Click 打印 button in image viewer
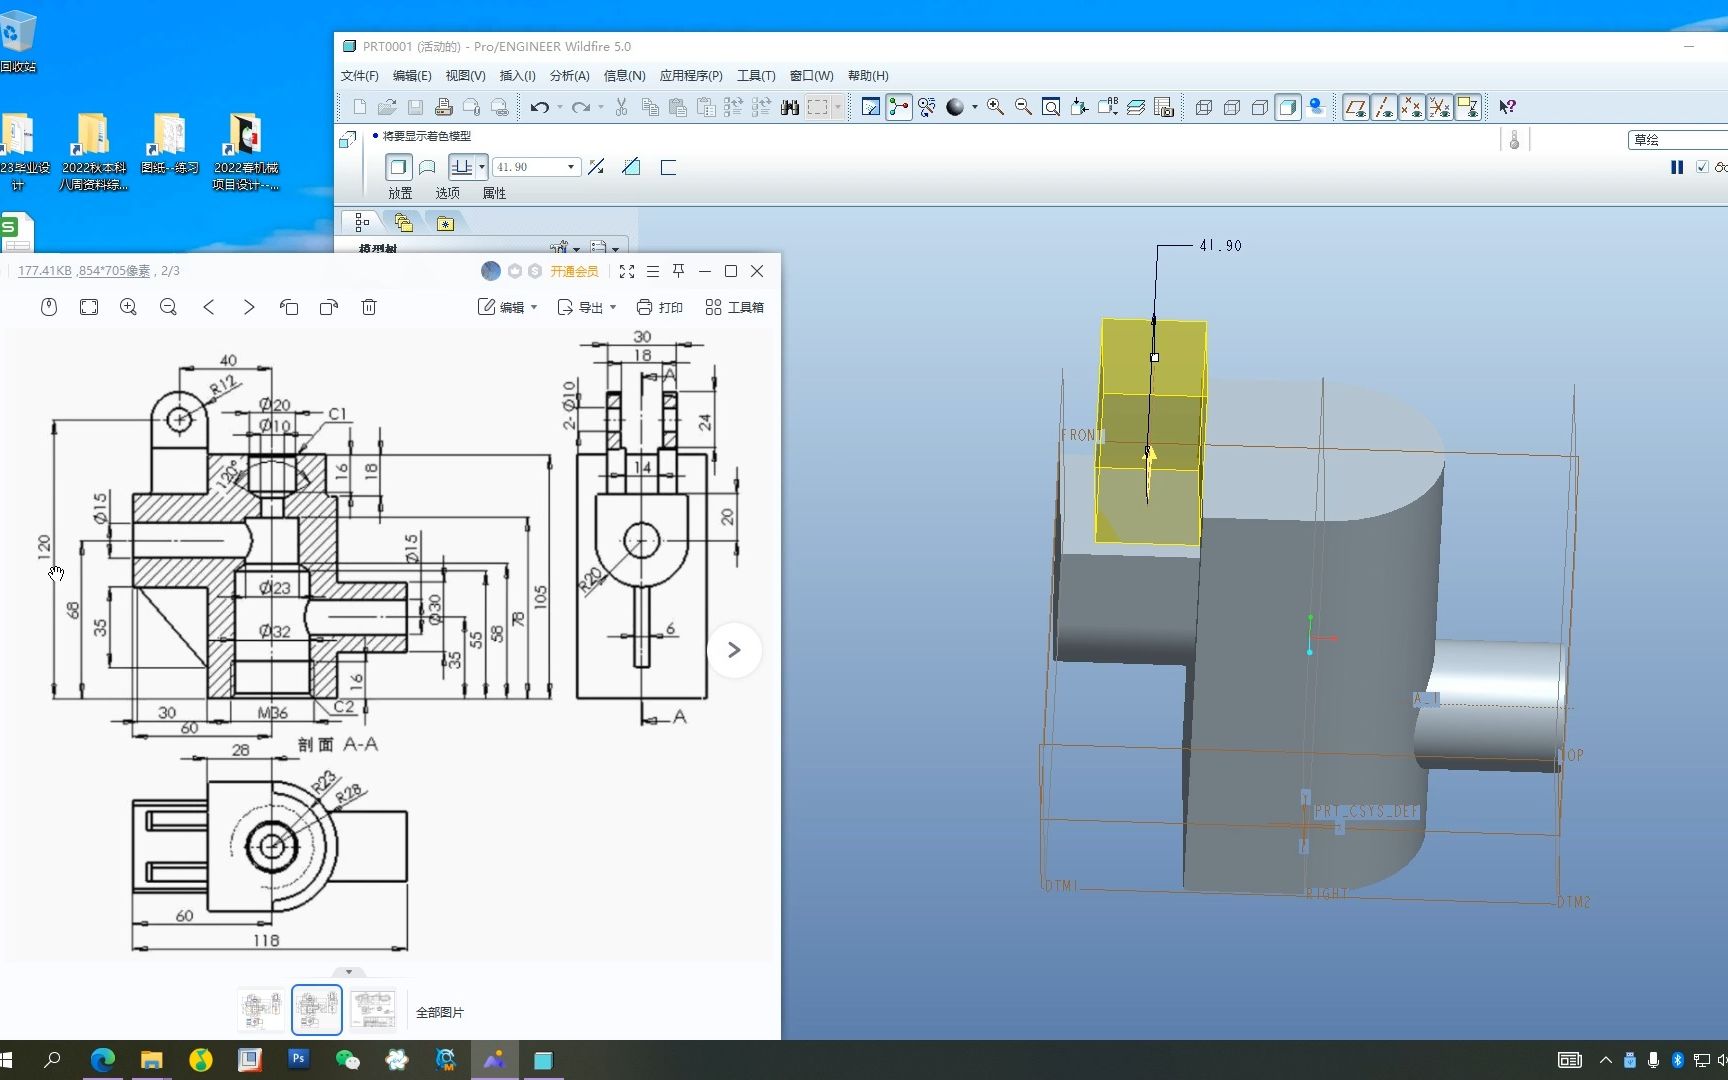Screen dimensions: 1728x1080 660,307
